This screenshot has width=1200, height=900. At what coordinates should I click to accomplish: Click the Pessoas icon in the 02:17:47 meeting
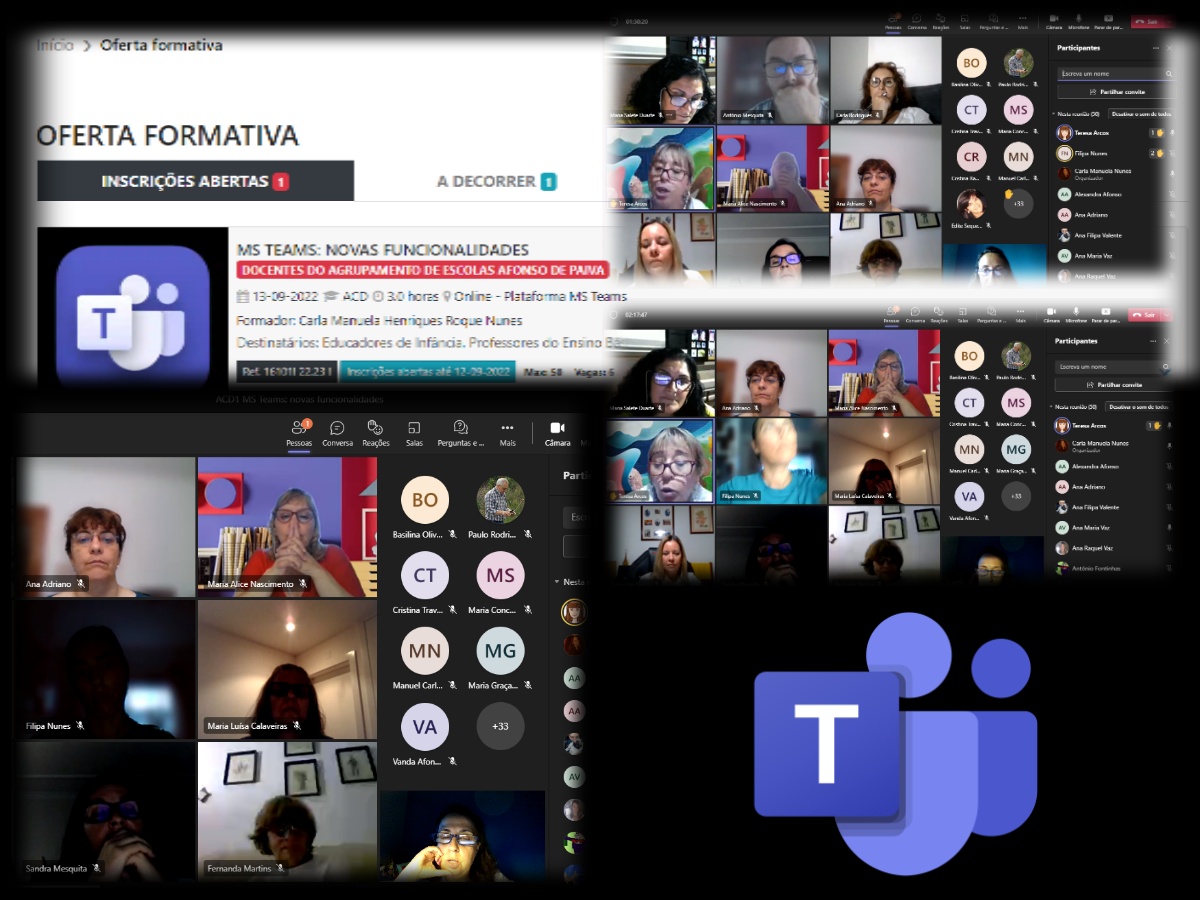click(891, 316)
